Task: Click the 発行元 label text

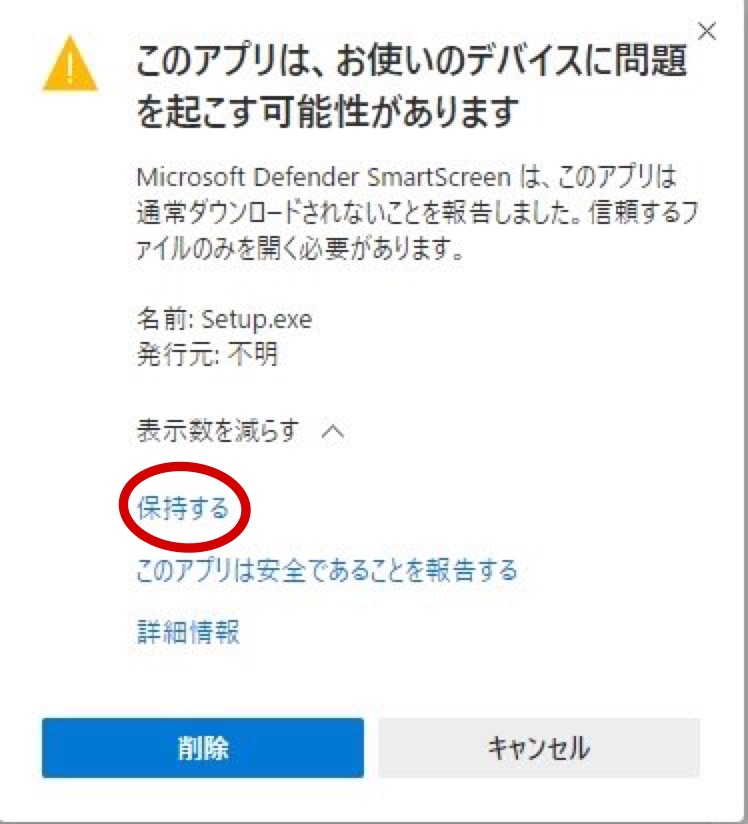Action: (x=176, y=355)
